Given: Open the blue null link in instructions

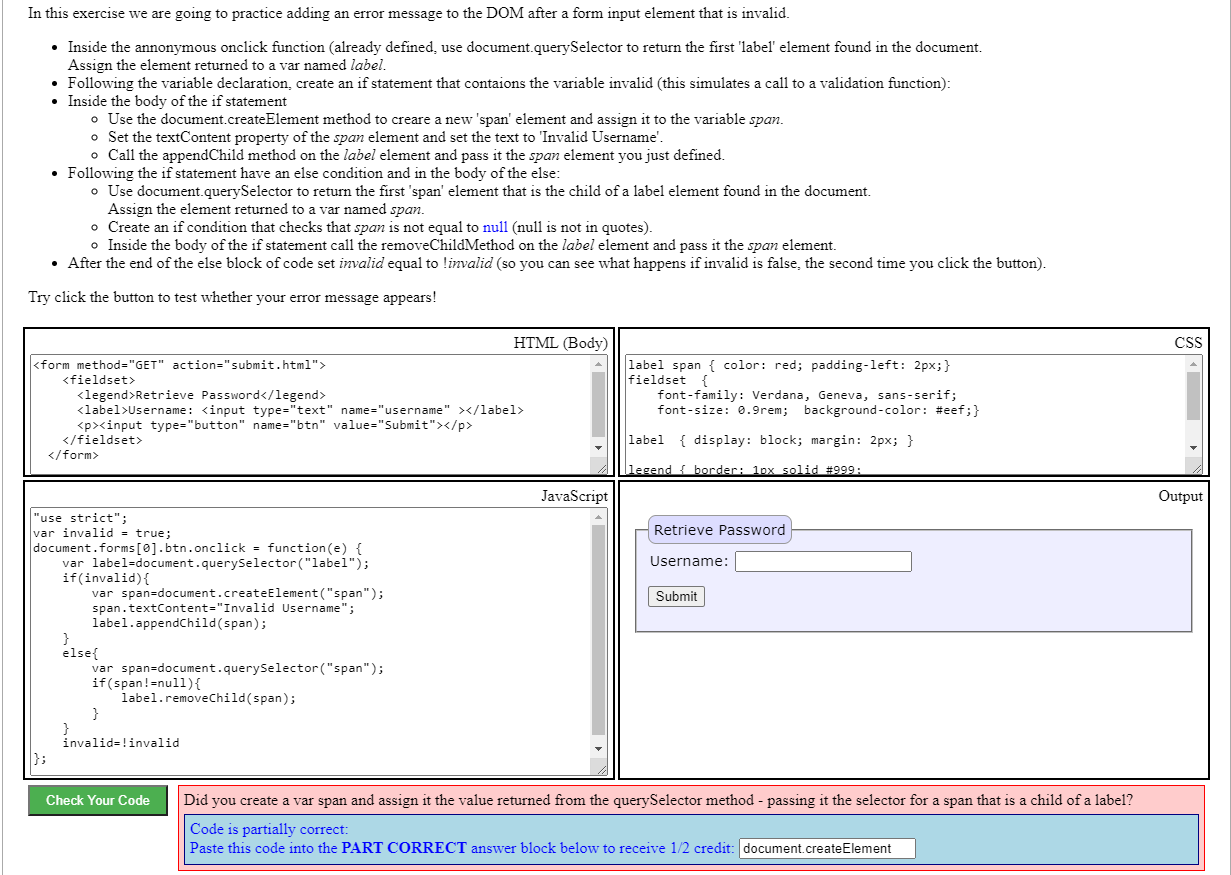Looking at the screenshot, I should [x=494, y=227].
